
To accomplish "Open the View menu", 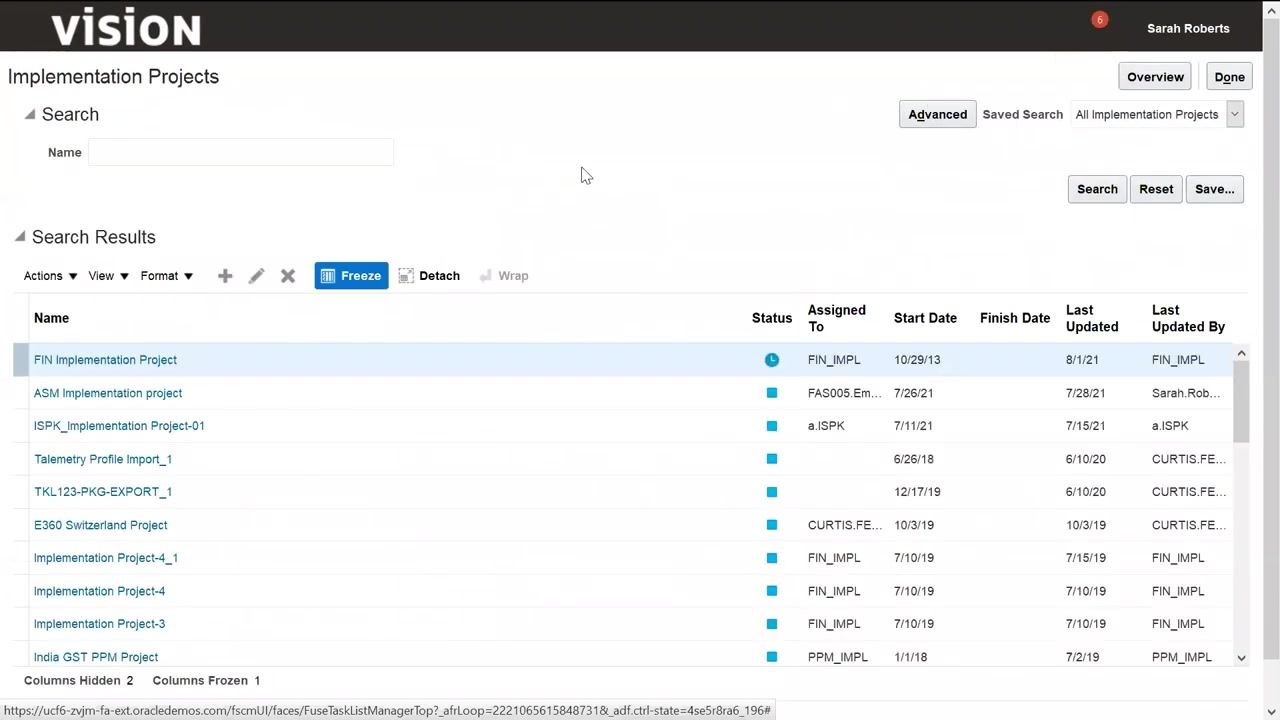I will [108, 276].
